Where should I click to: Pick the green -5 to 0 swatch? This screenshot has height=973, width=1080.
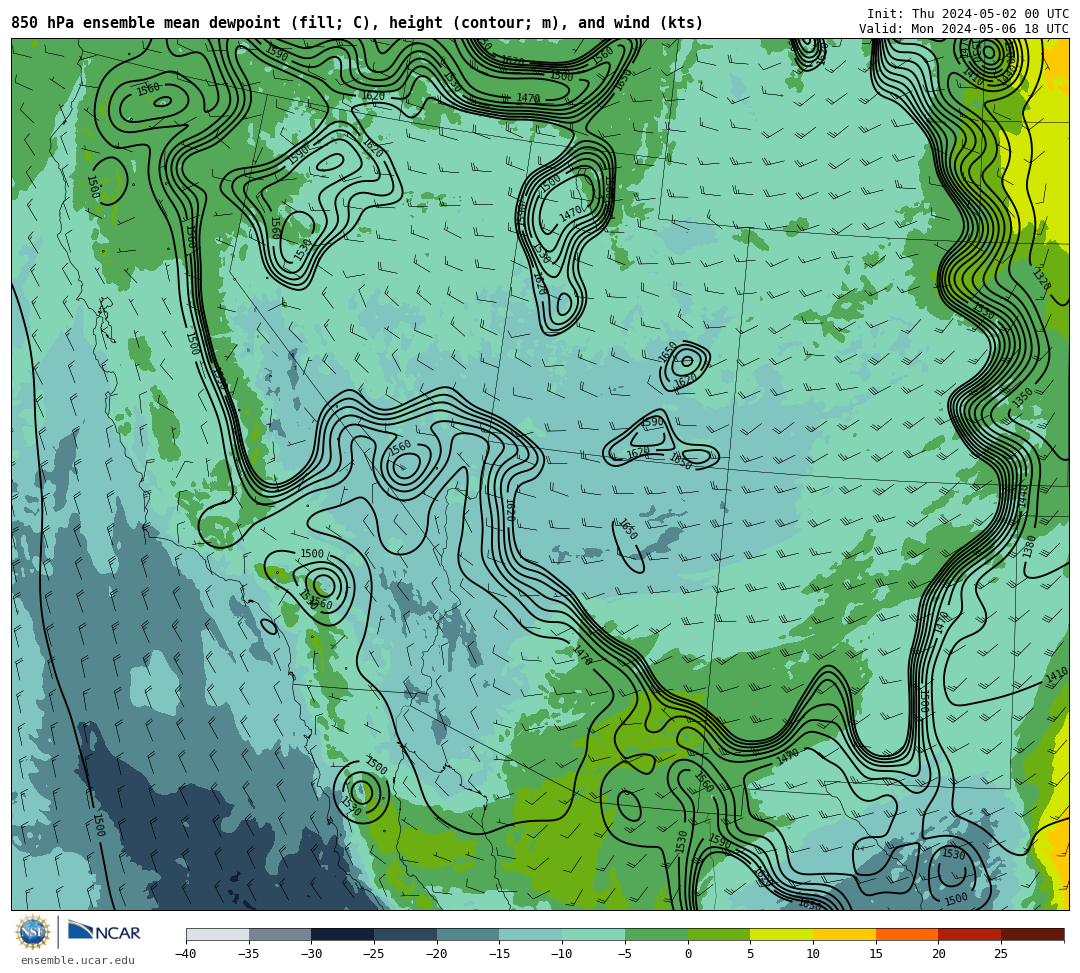tap(656, 934)
